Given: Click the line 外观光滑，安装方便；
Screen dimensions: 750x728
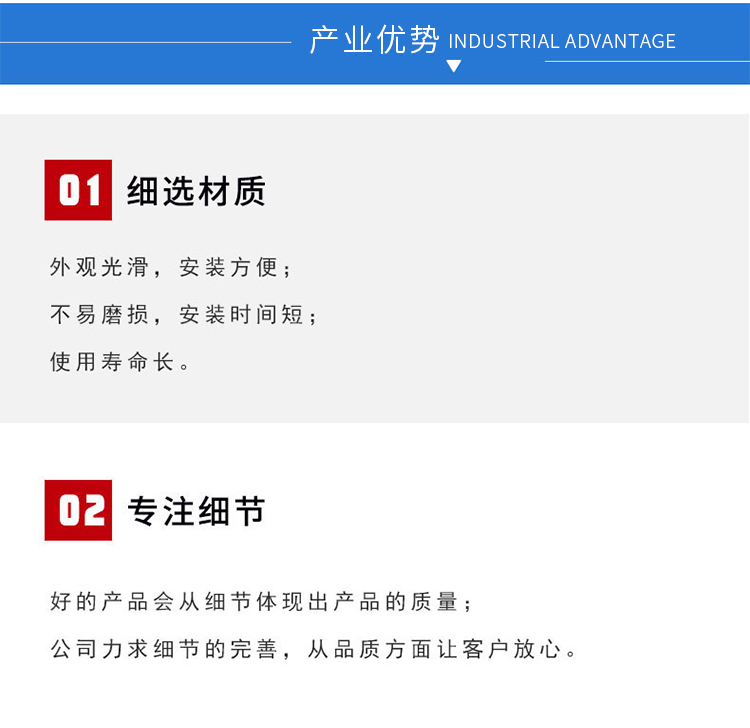Looking at the screenshot, I should coord(171,267).
